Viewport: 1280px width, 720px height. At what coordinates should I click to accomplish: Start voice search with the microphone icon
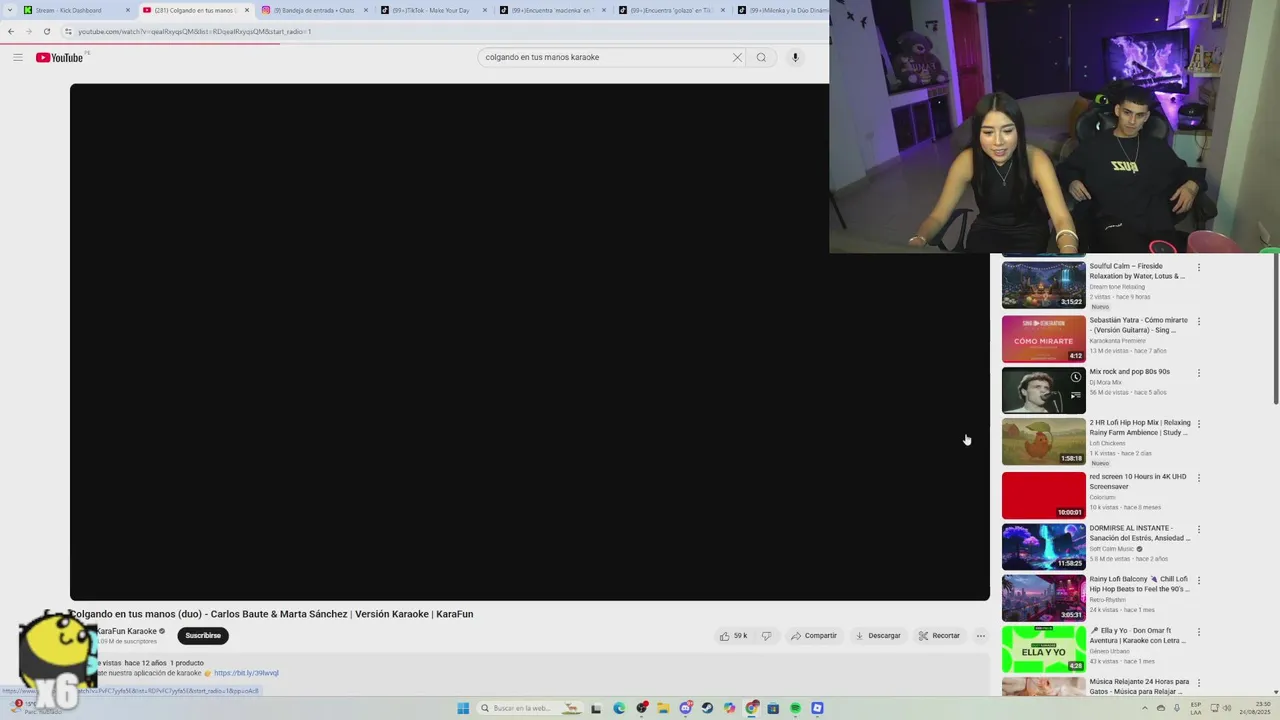(x=795, y=57)
